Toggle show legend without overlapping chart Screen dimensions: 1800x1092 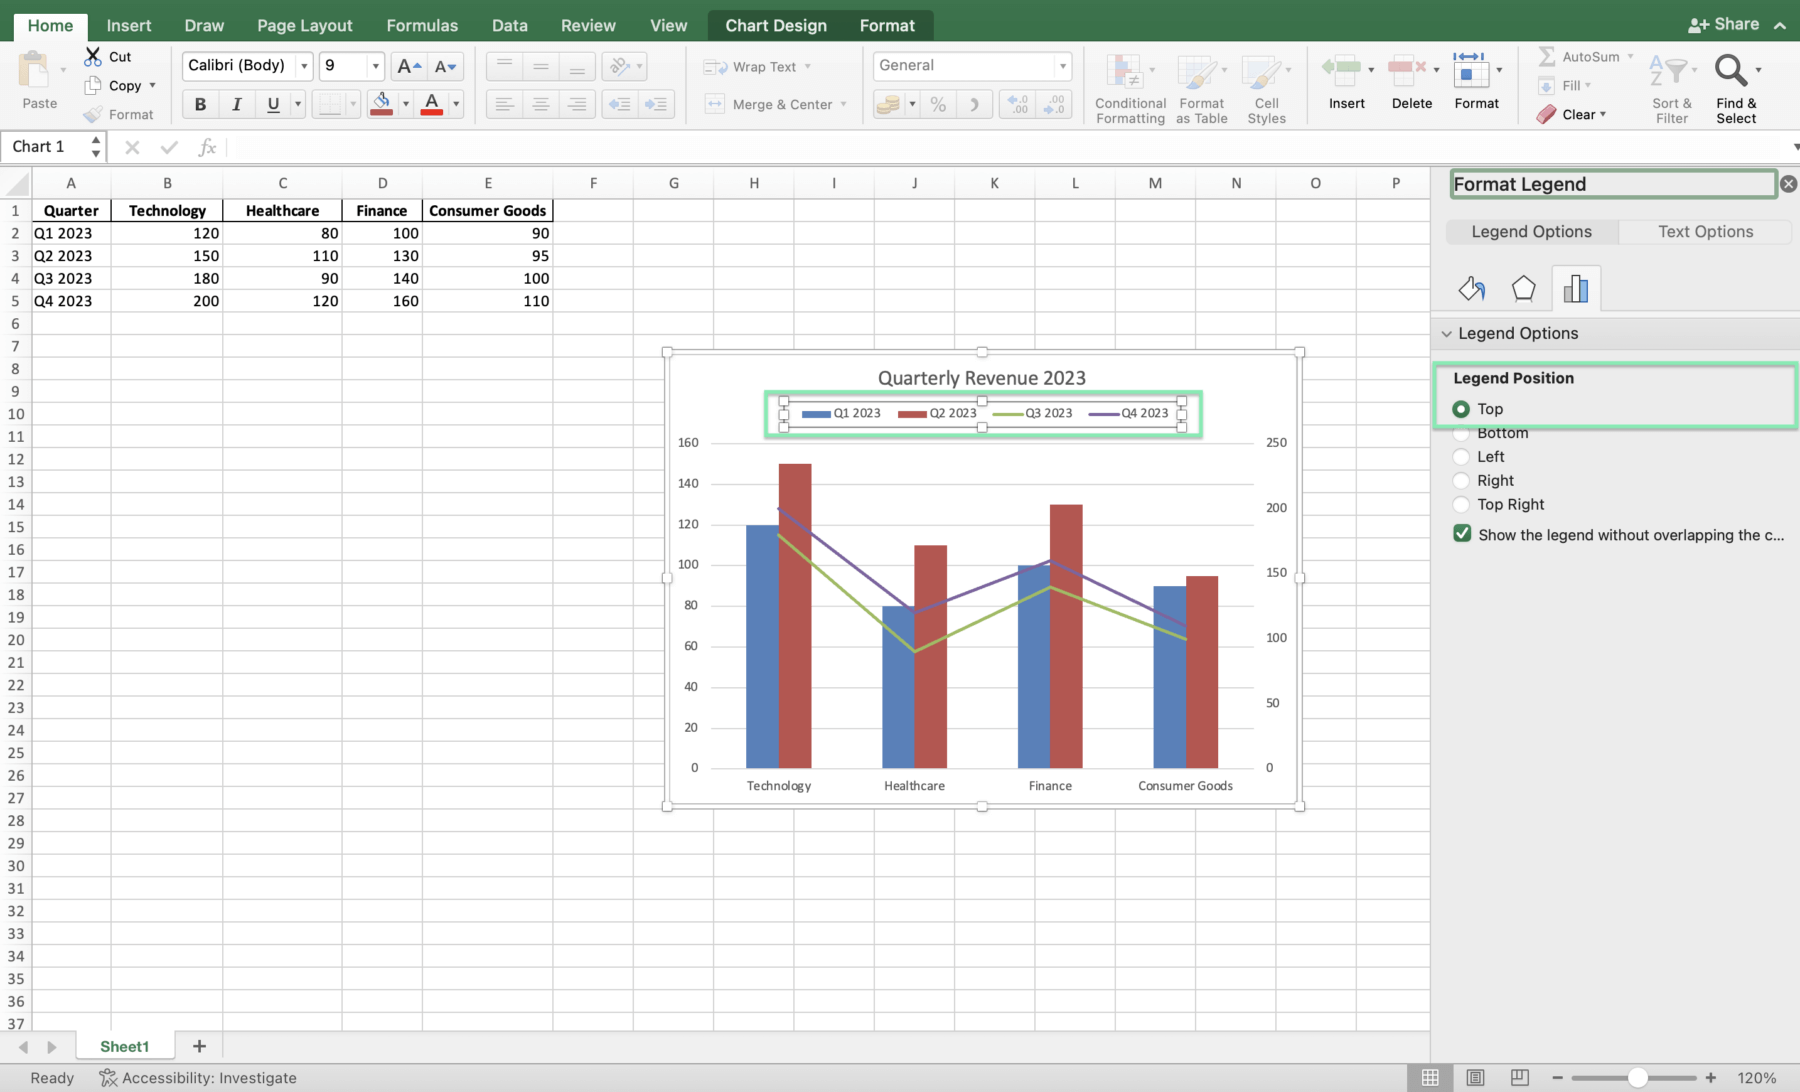tap(1462, 534)
